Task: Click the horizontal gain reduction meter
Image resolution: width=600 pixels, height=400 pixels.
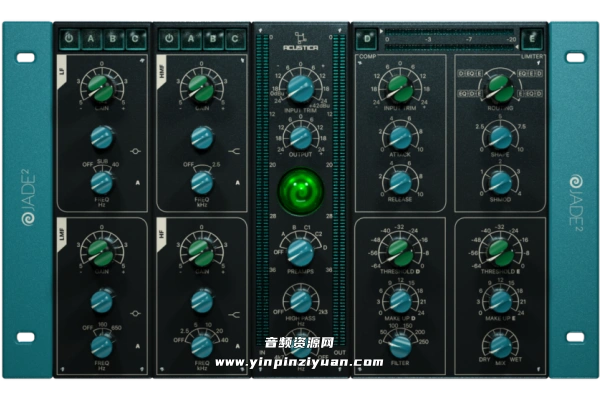Action: (450, 39)
